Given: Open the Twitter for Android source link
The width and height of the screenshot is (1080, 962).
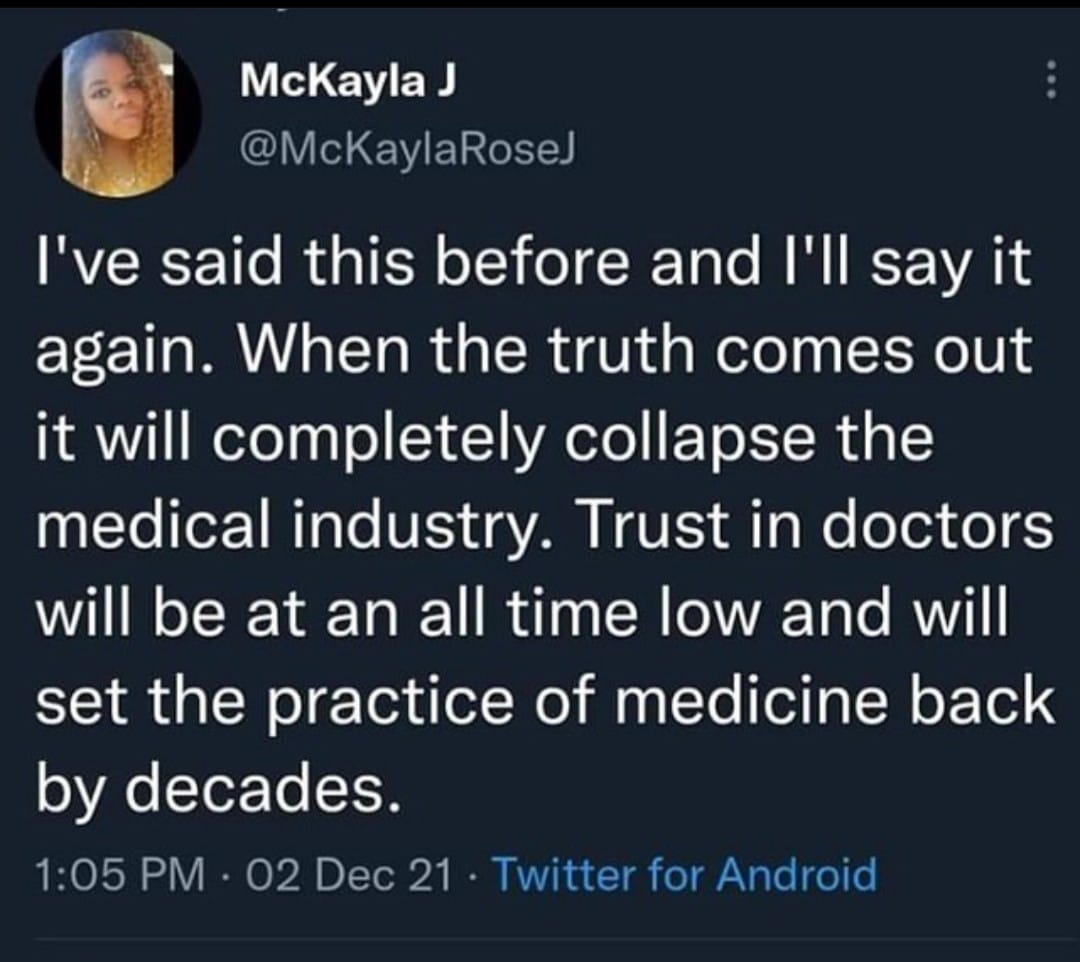Looking at the screenshot, I should tap(685, 875).
